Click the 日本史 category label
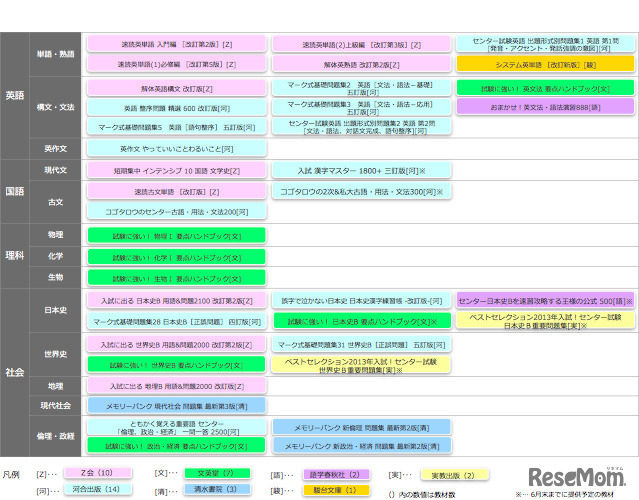This screenshot has height=500, width=639. (x=55, y=311)
